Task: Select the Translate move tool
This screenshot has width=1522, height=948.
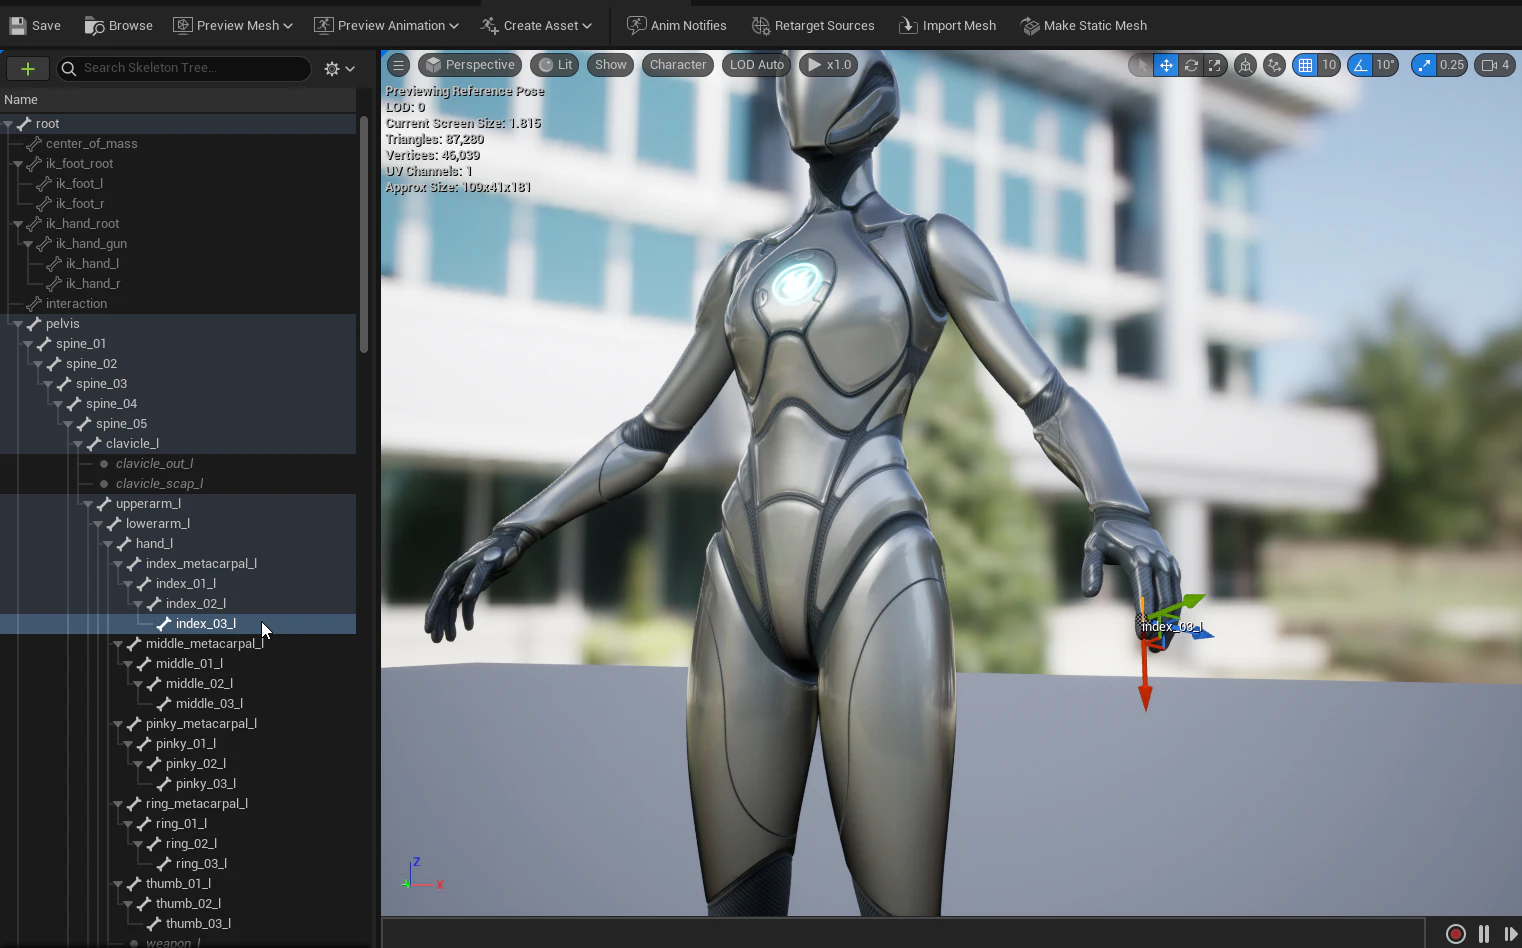Action: 1166,65
